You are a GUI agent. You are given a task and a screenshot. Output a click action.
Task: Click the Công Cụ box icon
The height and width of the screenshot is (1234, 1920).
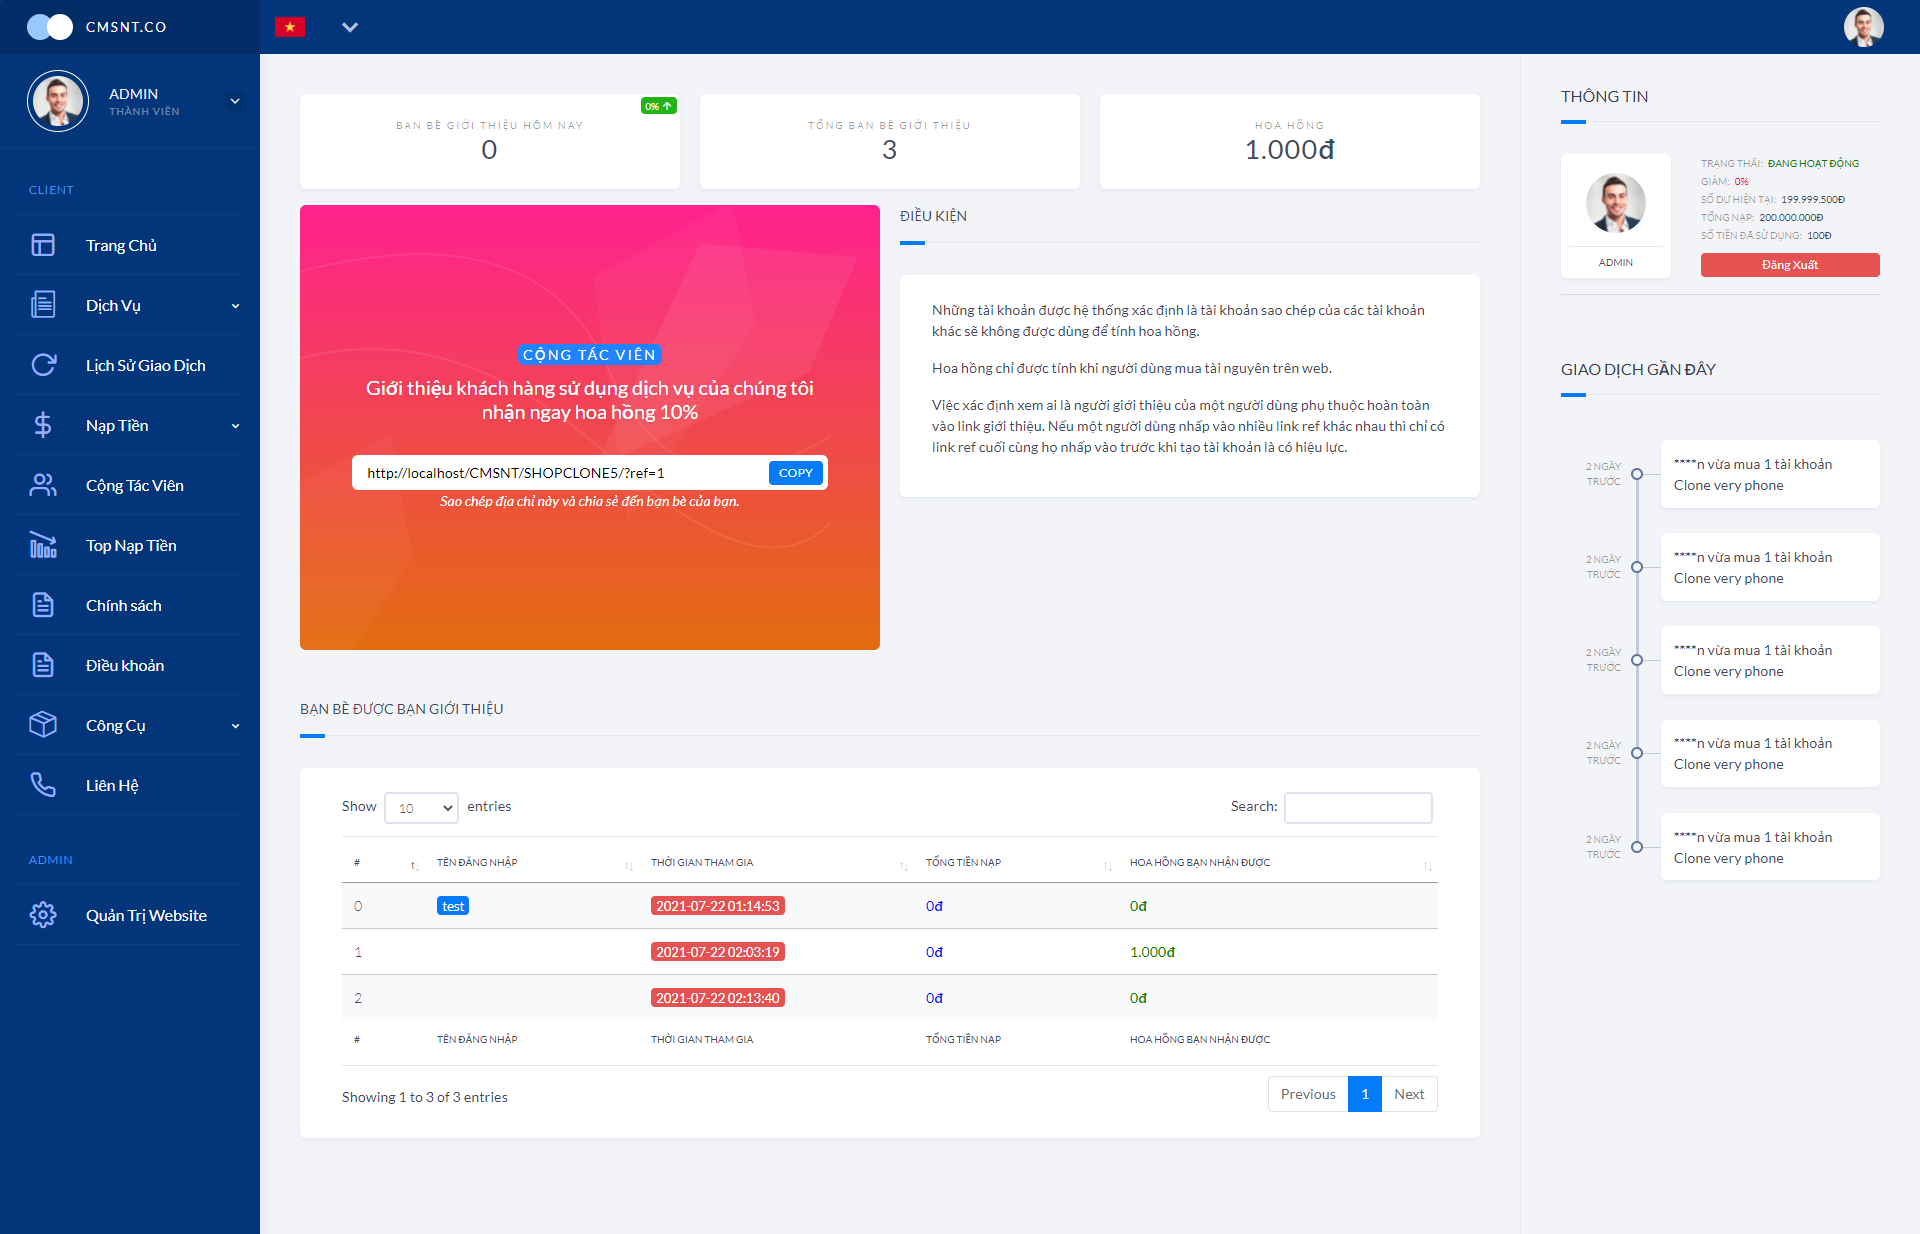43,725
